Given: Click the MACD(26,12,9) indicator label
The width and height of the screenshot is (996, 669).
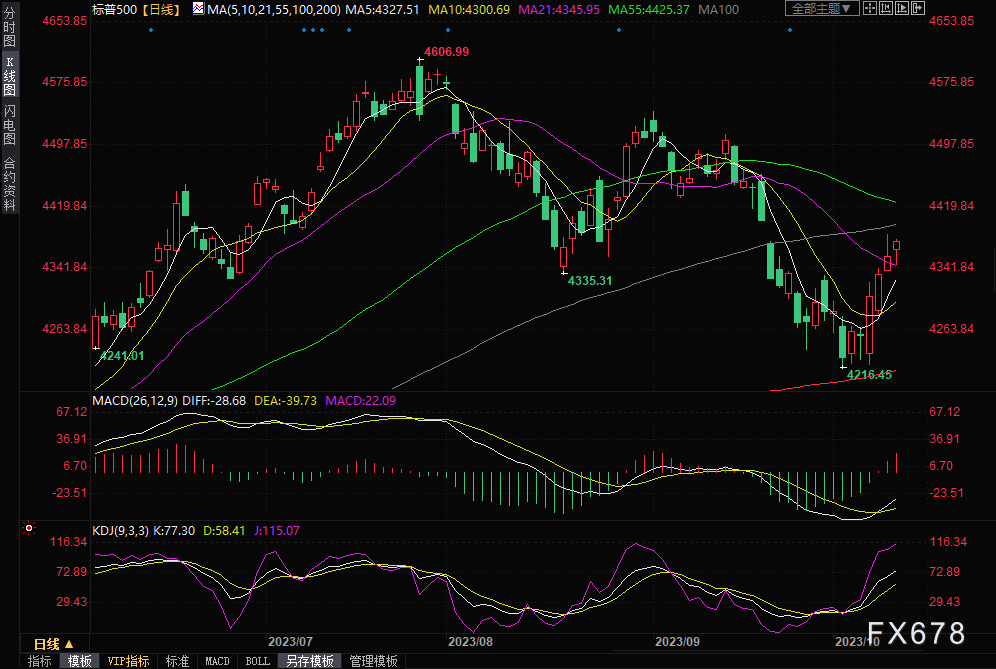Looking at the screenshot, I should tap(135, 401).
